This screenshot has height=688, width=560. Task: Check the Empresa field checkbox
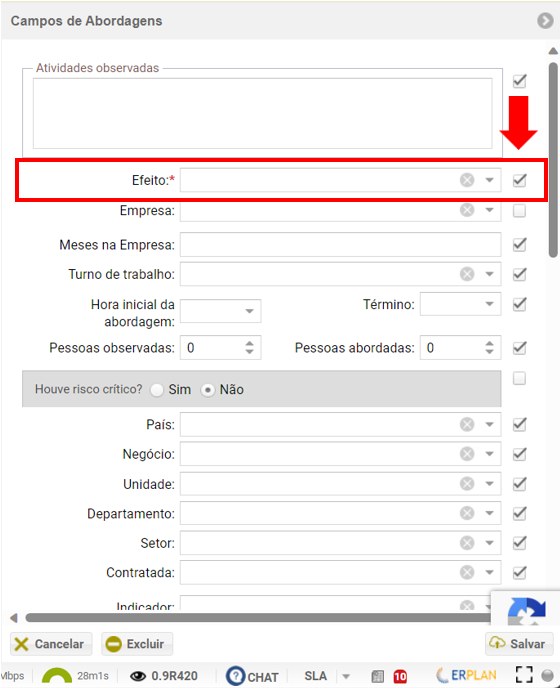click(x=520, y=211)
